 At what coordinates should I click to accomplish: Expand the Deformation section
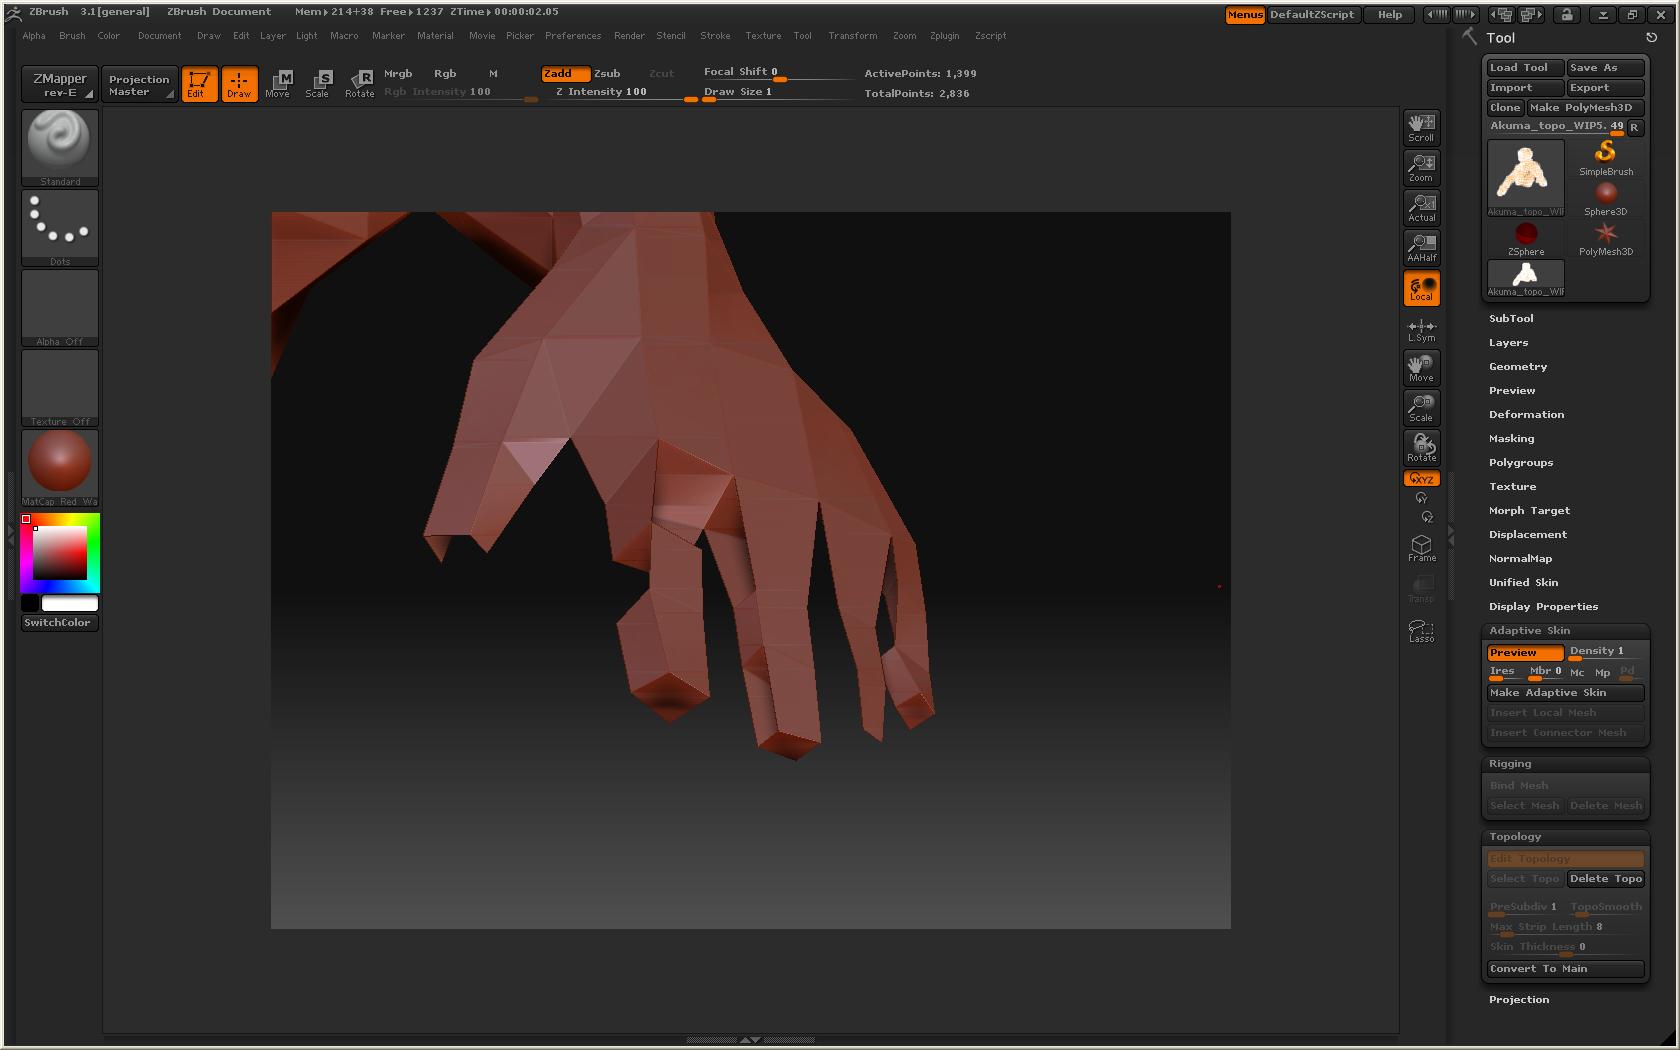click(x=1527, y=414)
